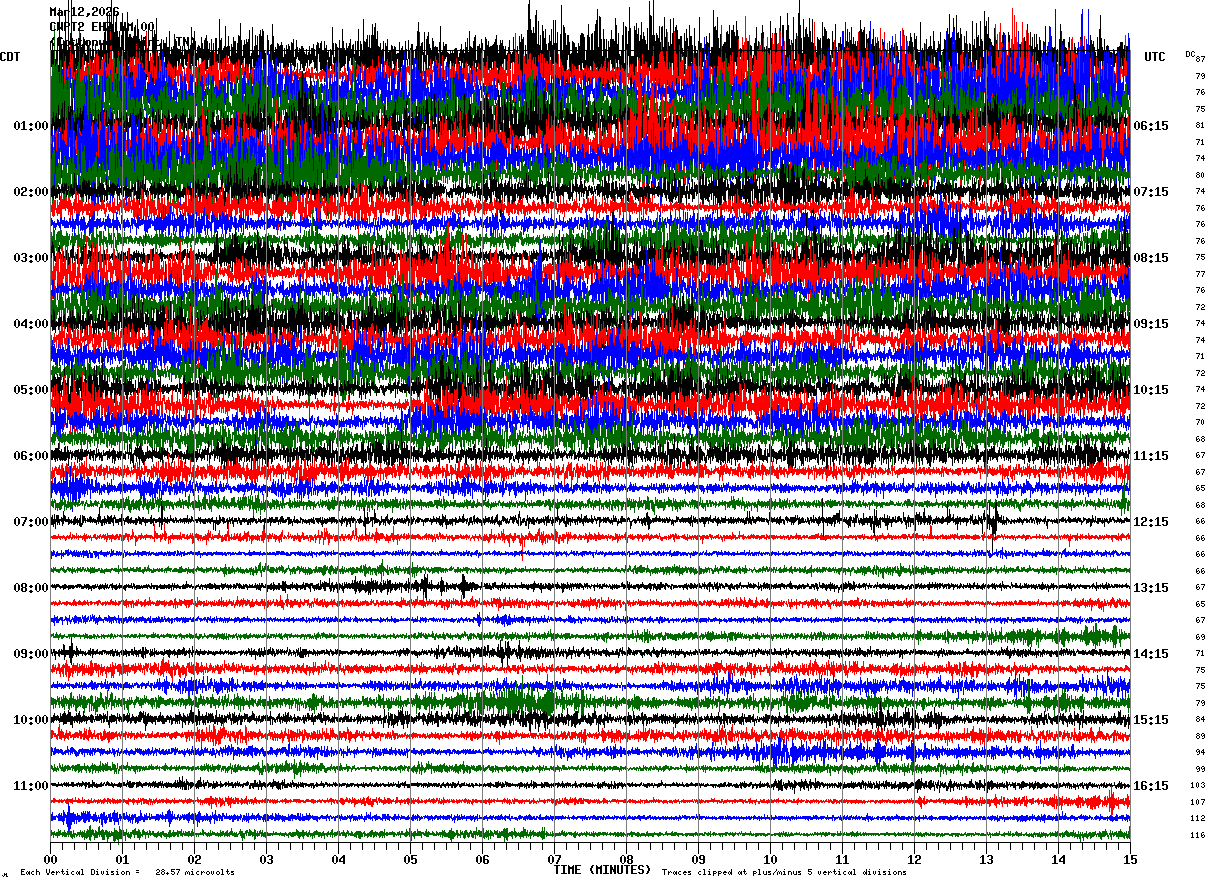
Task: Select the 01:00 CDT time label
Action: coord(31,126)
